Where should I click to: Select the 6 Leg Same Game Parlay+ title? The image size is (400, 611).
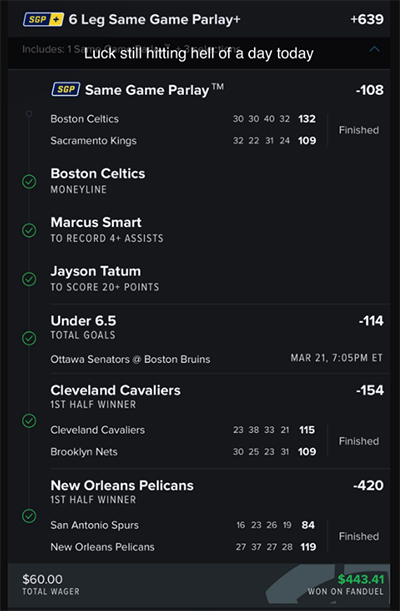(155, 19)
